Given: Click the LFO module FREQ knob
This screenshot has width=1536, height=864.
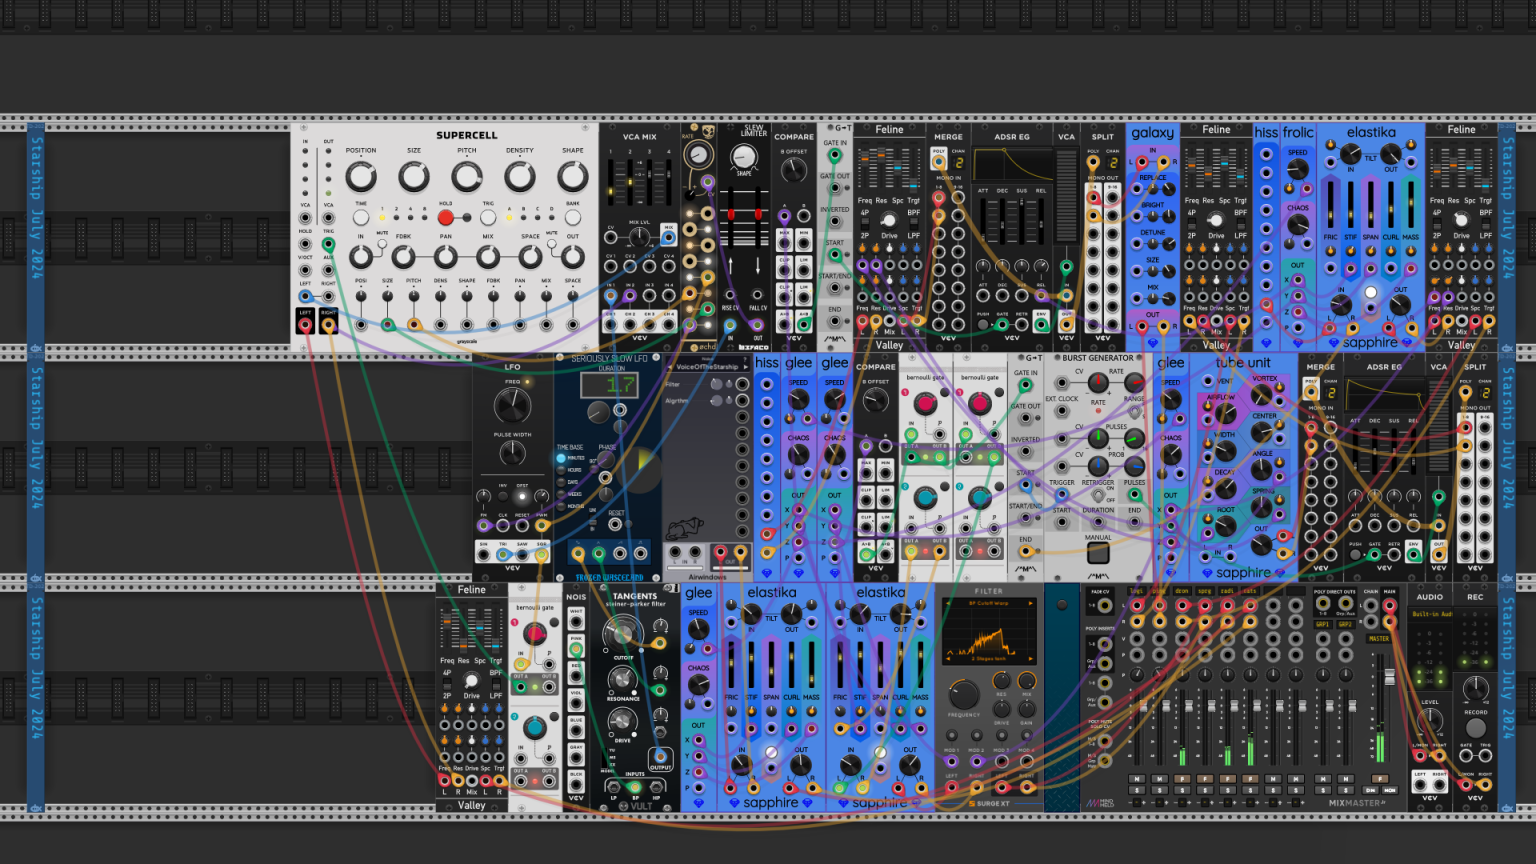Looking at the screenshot, I should [512, 405].
